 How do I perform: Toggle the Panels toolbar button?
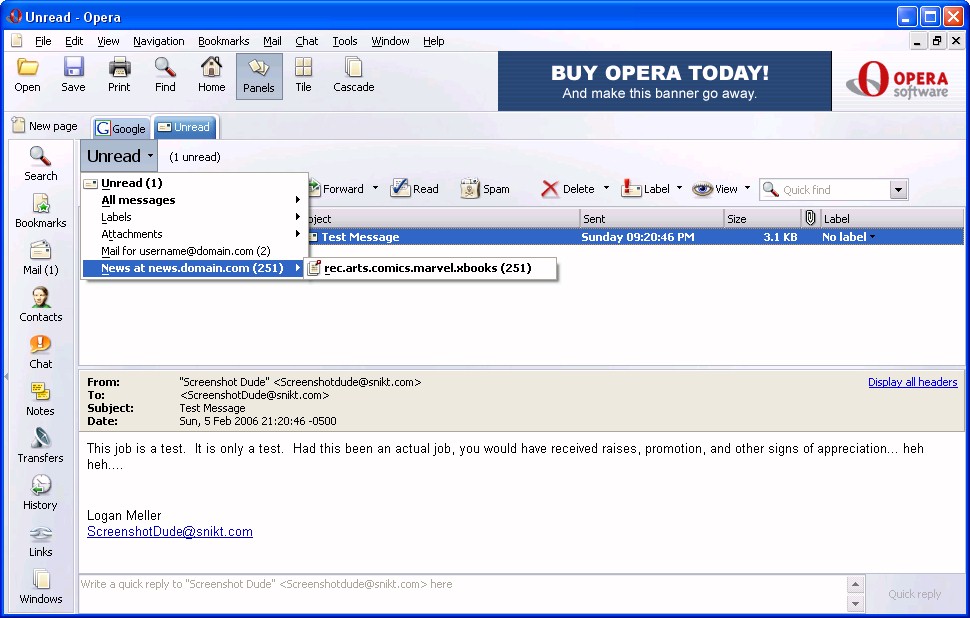[258, 75]
